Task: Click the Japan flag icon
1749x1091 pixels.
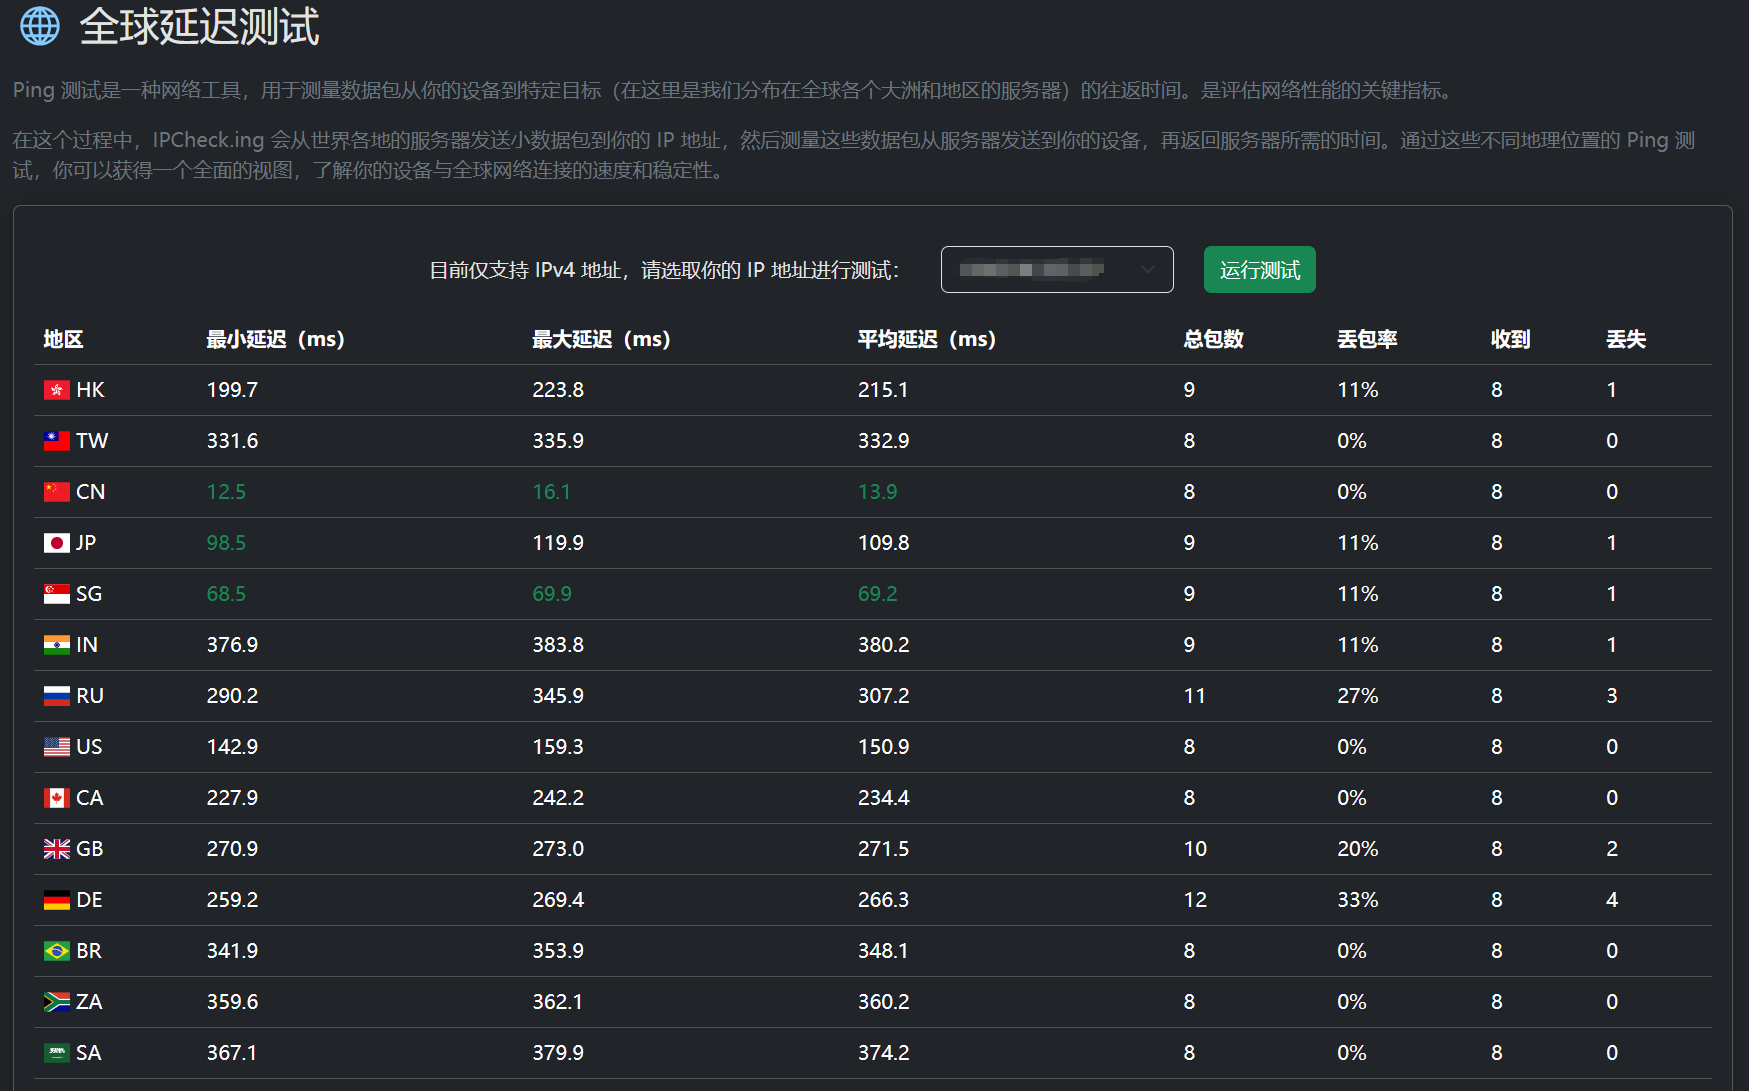Action: (57, 543)
